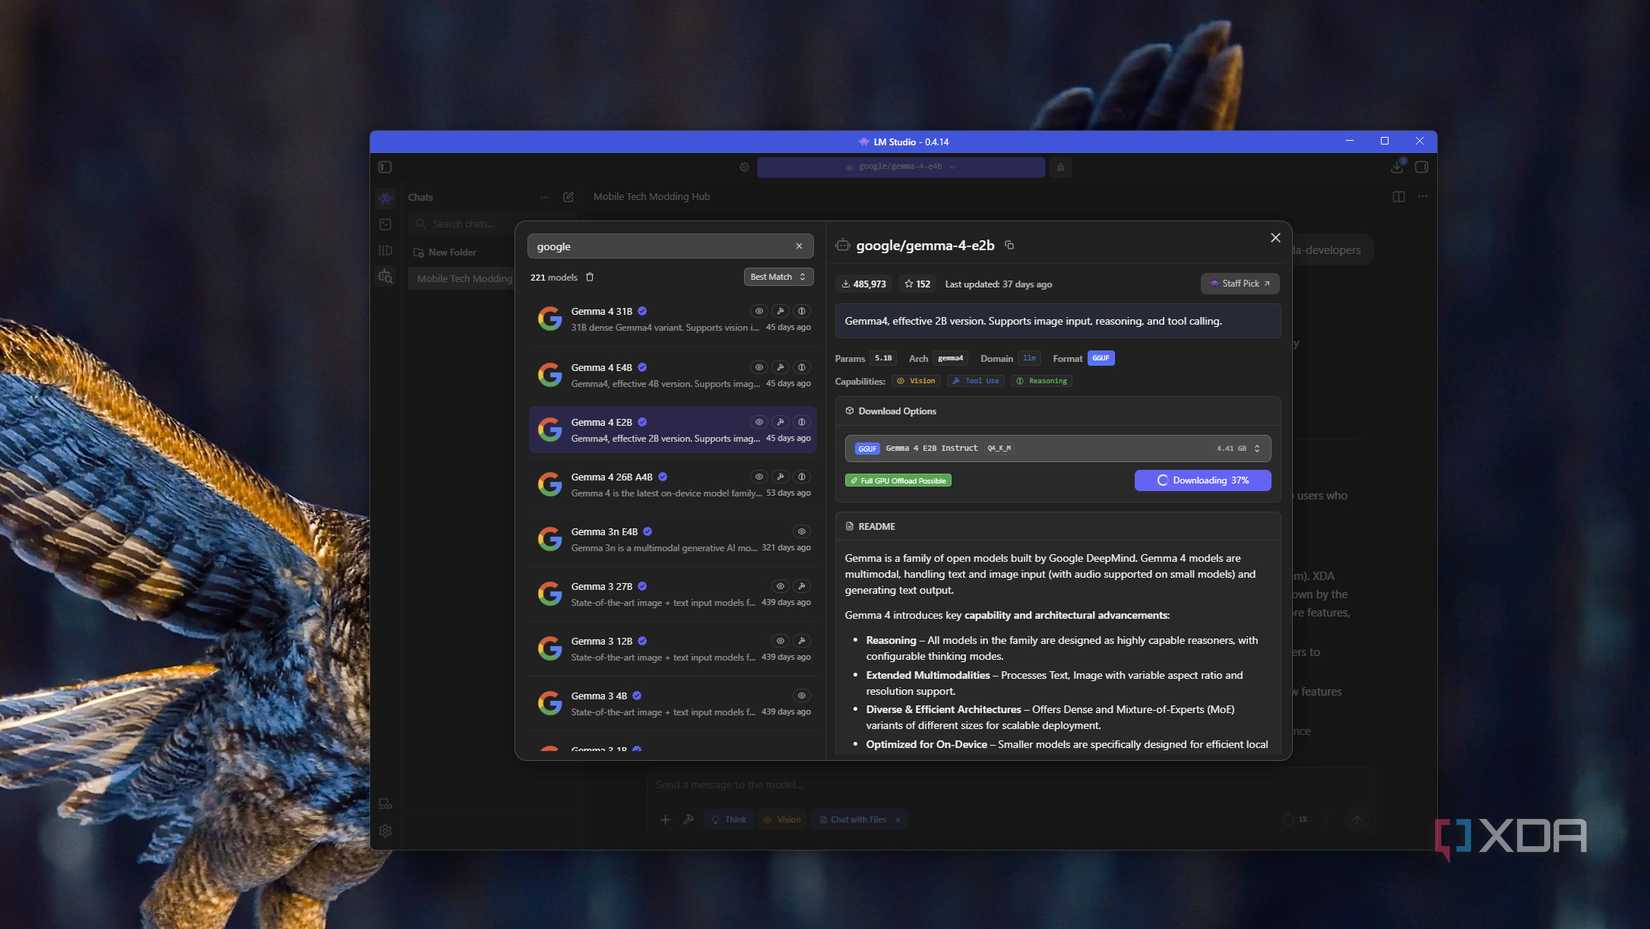Click the vision eye icon on Gemma 4 E4B
Screen dimensions: 1650x929
click(x=759, y=367)
